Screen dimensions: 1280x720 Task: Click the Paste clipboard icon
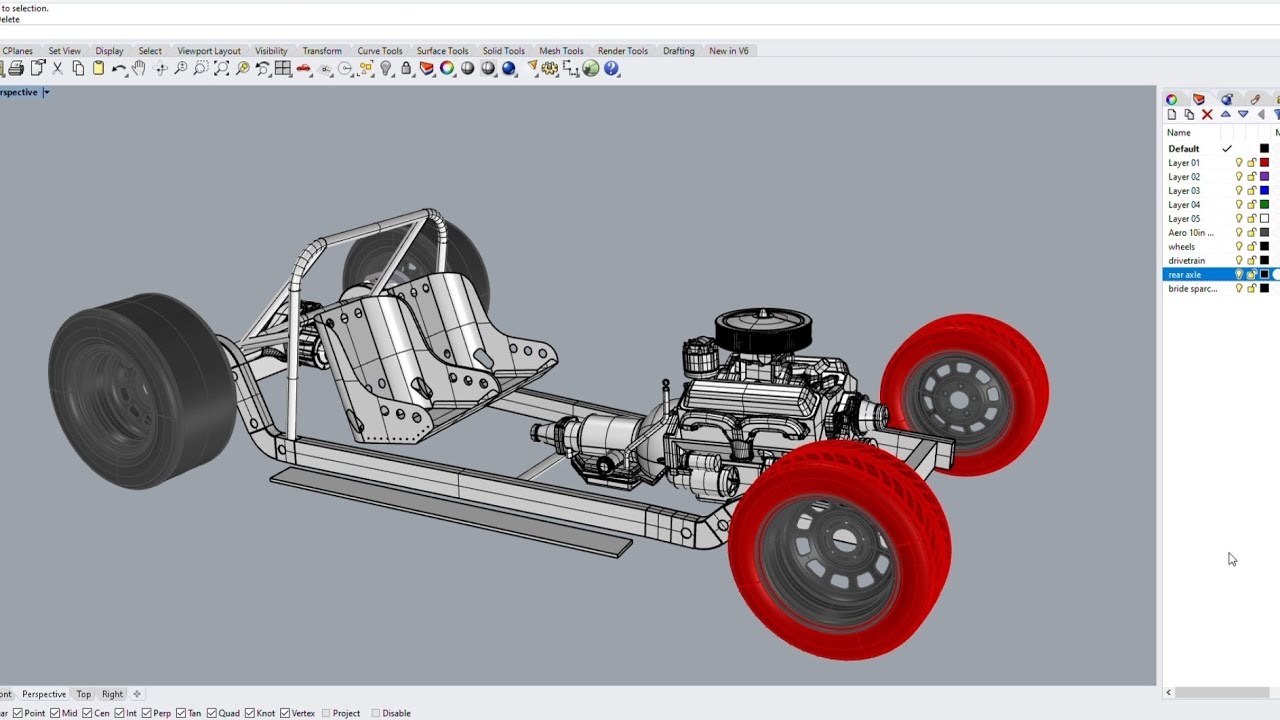[98, 68]
